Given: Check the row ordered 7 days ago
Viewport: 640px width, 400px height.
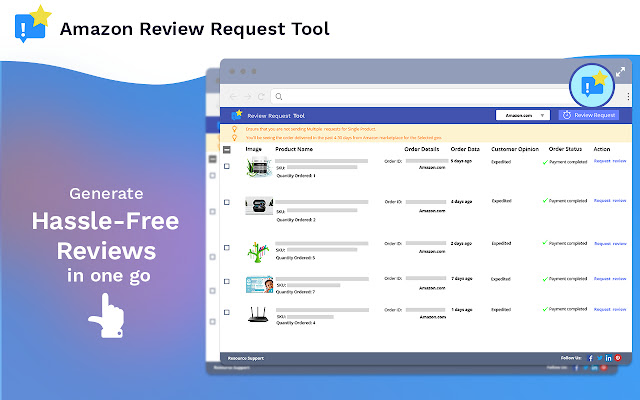Looking at the screenshot, I should [x=227, y=281].
